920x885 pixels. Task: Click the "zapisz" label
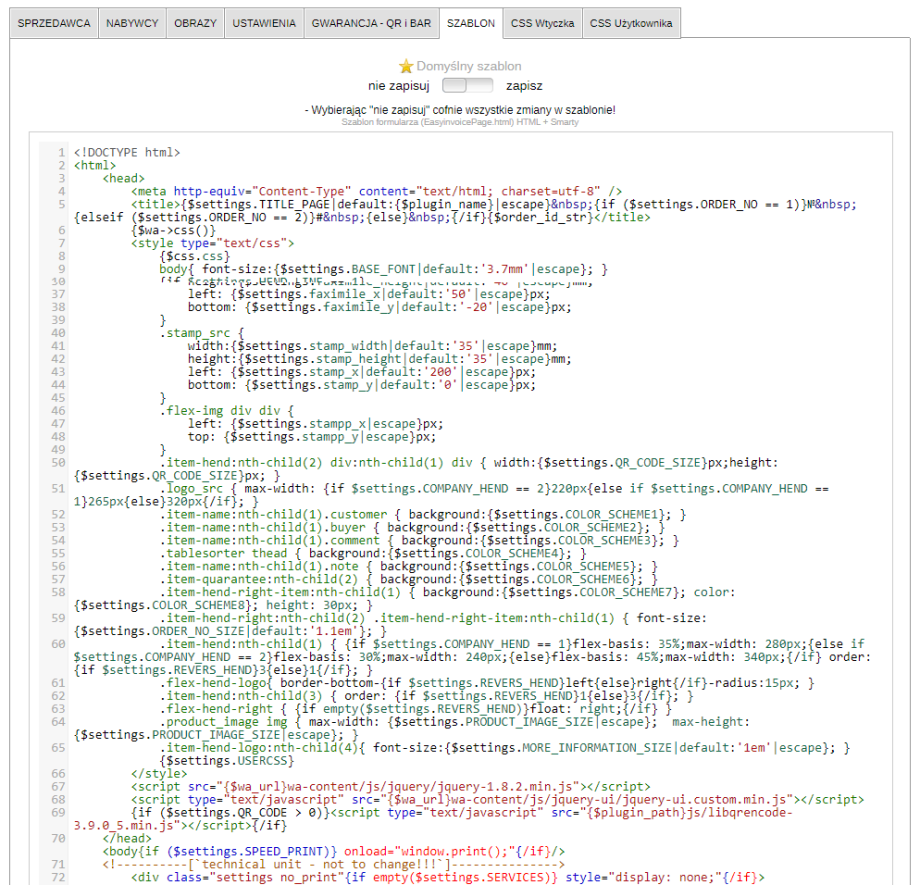pyautogui.click(x=524, y=86)
